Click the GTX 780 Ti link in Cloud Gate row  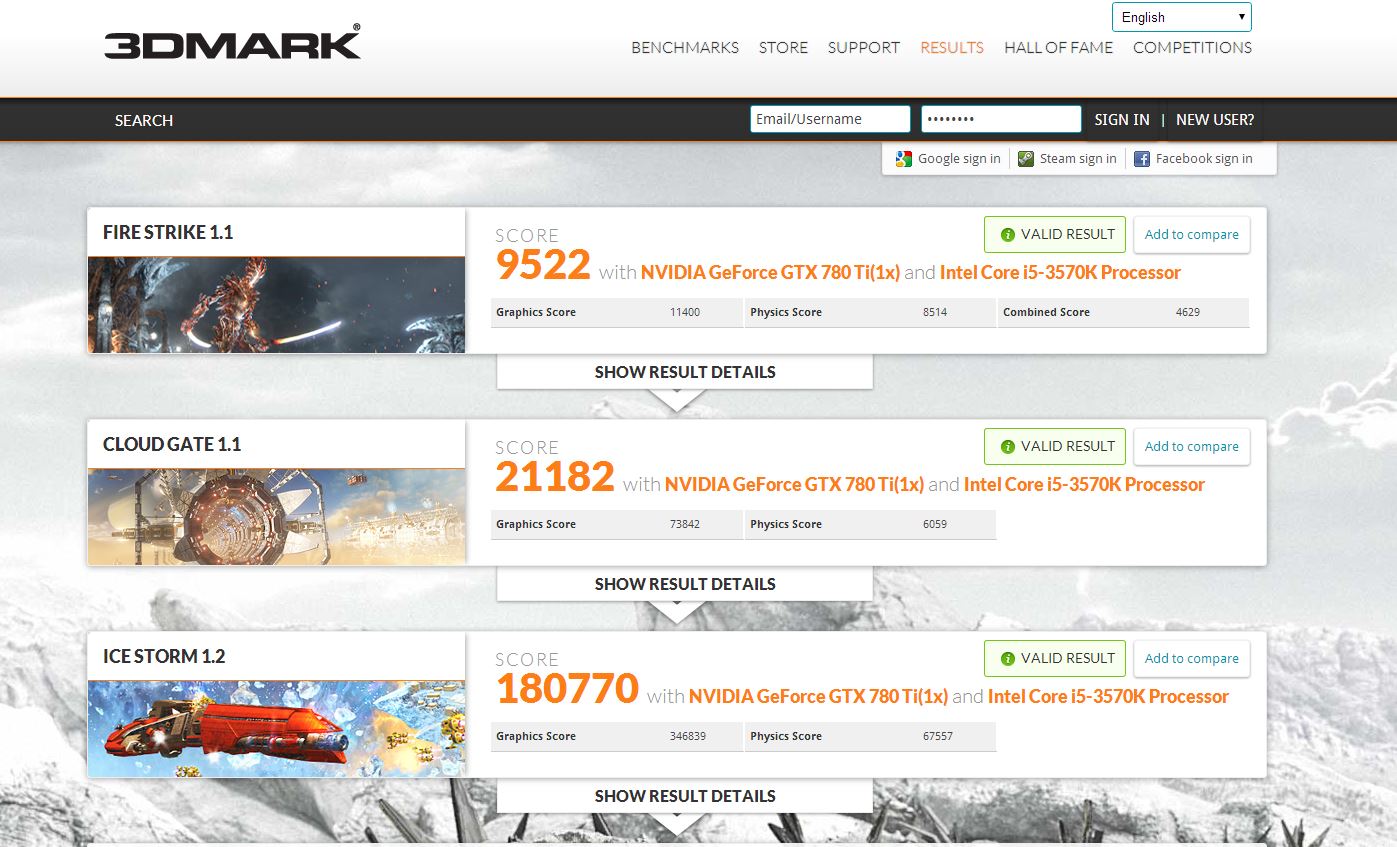tap(794, 484)
